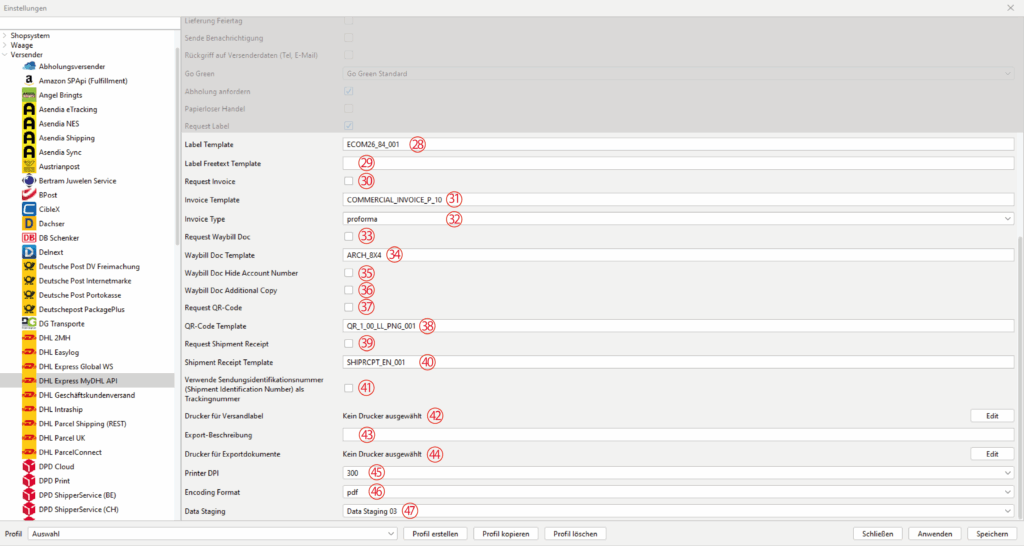Select the Deutschepost PackagePlus icon
Image resolution: width=1024 pixels, height=546 pixels.
pyautogui.click(x=29, y=310)
